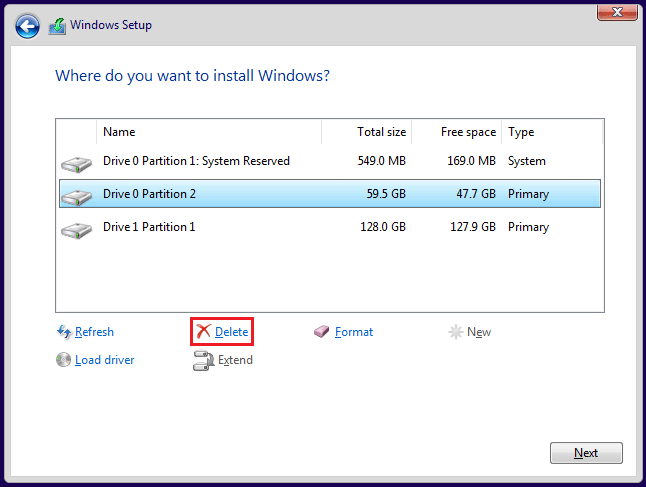Click the 549.0 MB total size value
The image size is (646, 487).
pyautogui.click(x=382, y=161)
